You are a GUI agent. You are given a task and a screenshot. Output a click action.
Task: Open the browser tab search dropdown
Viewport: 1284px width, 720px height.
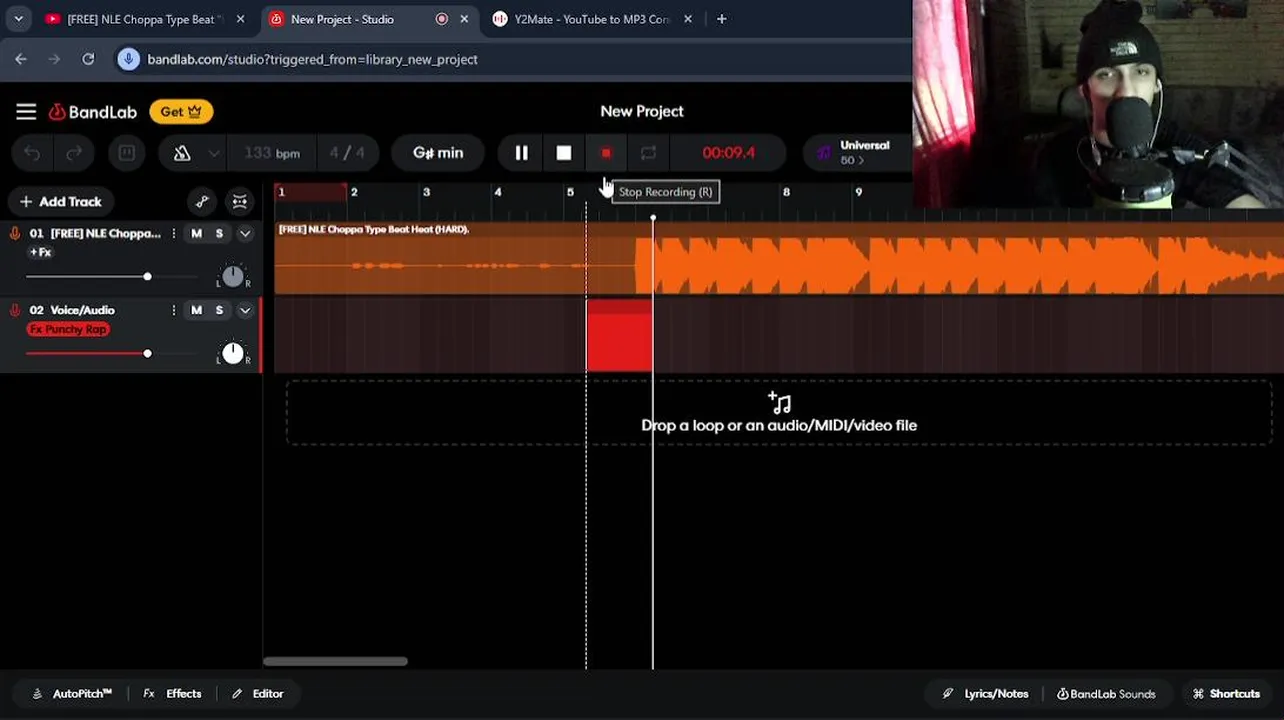point(18,19)
